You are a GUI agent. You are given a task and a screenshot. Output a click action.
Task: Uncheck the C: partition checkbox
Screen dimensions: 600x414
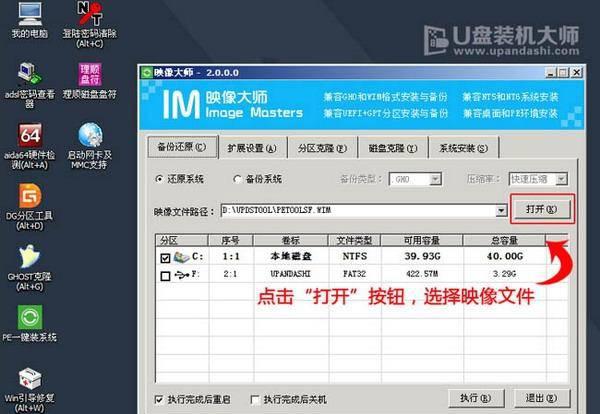(x=165, y=258)
